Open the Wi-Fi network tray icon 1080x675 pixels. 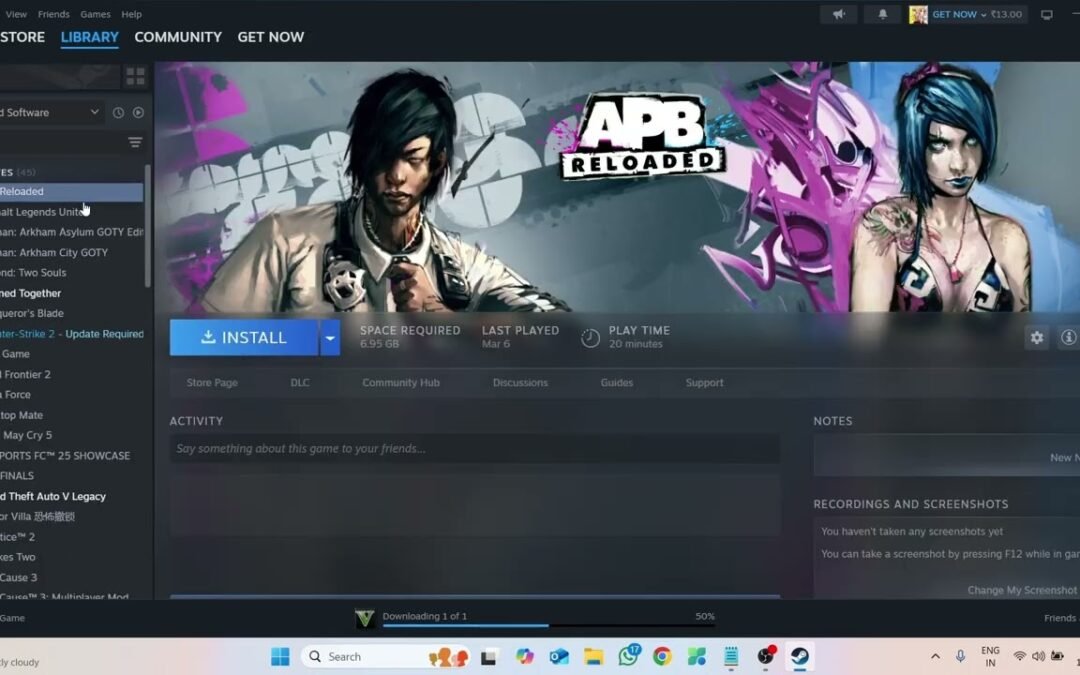coord(1020,656)
